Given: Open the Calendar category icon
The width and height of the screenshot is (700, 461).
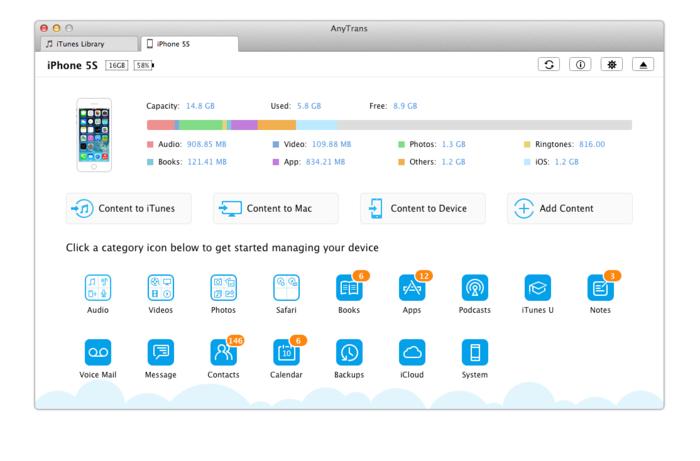Looking at the screenshot, I should click(x=286, y=353).
